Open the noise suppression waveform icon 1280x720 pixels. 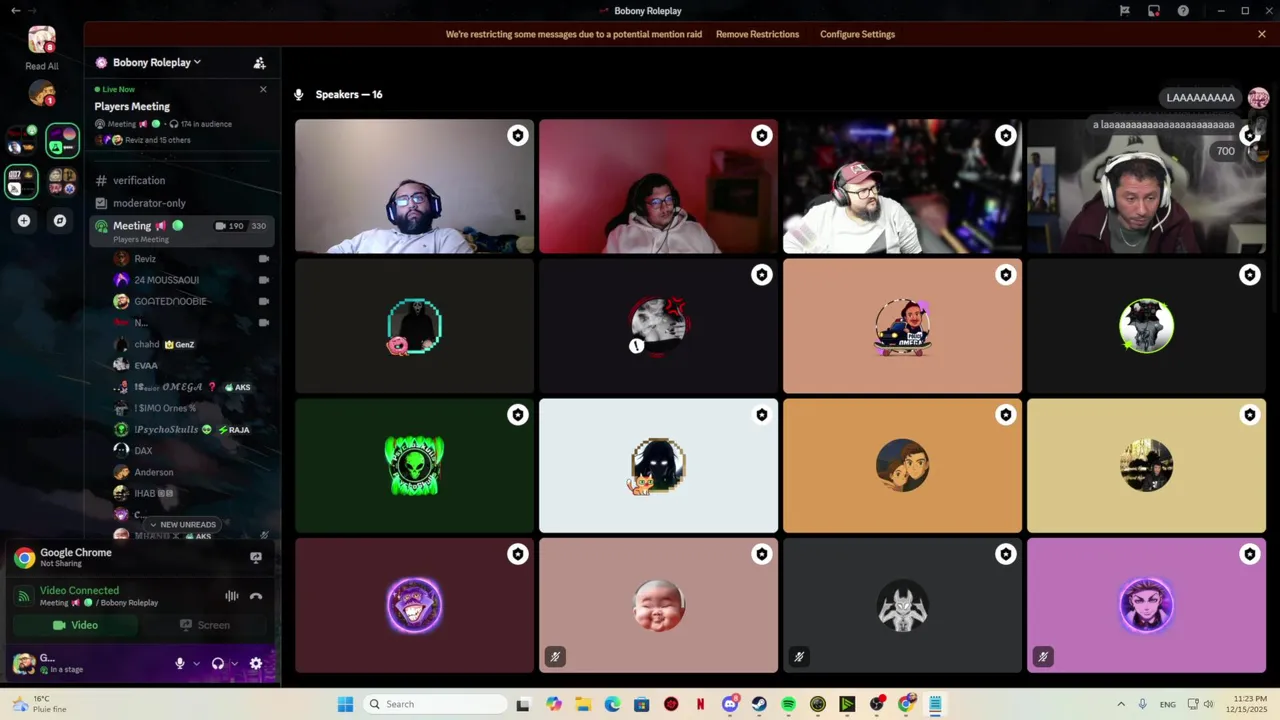[x=232, y=596]
